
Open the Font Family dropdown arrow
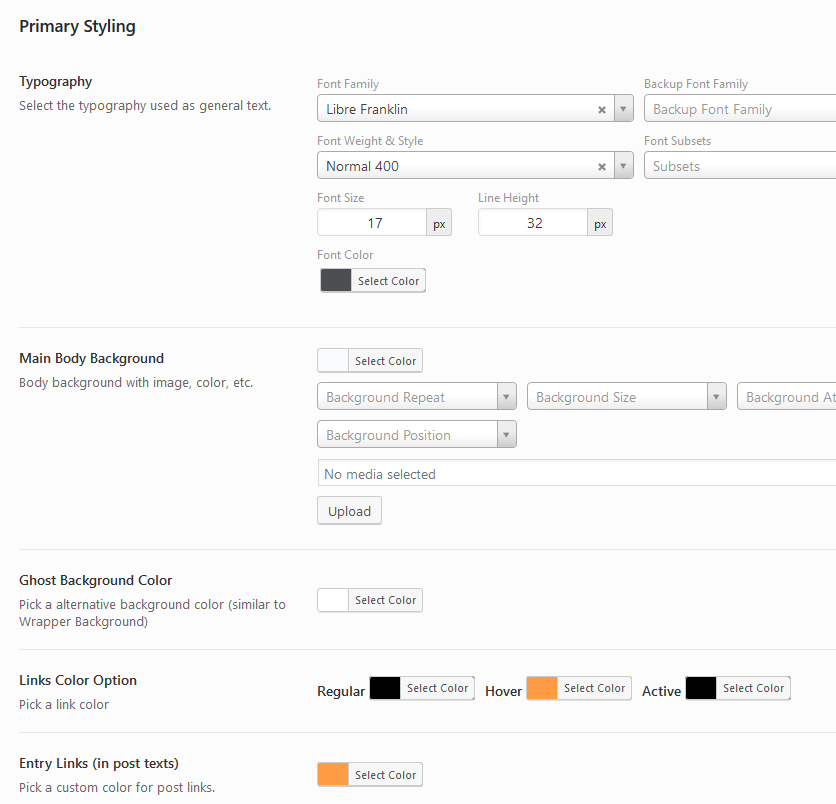point(624,109)
